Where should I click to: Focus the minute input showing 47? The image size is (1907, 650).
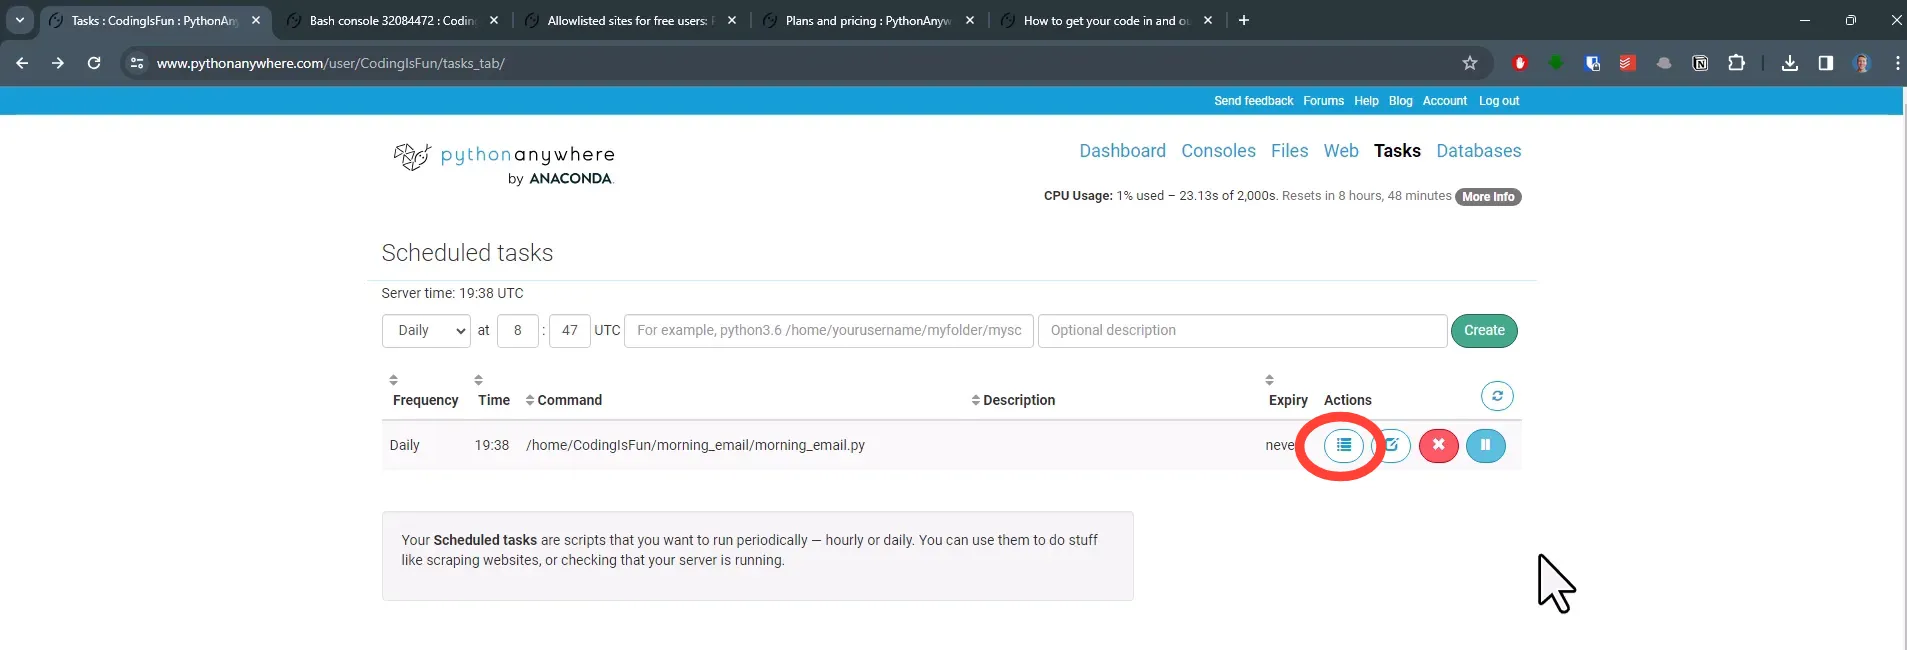[570, 331]
